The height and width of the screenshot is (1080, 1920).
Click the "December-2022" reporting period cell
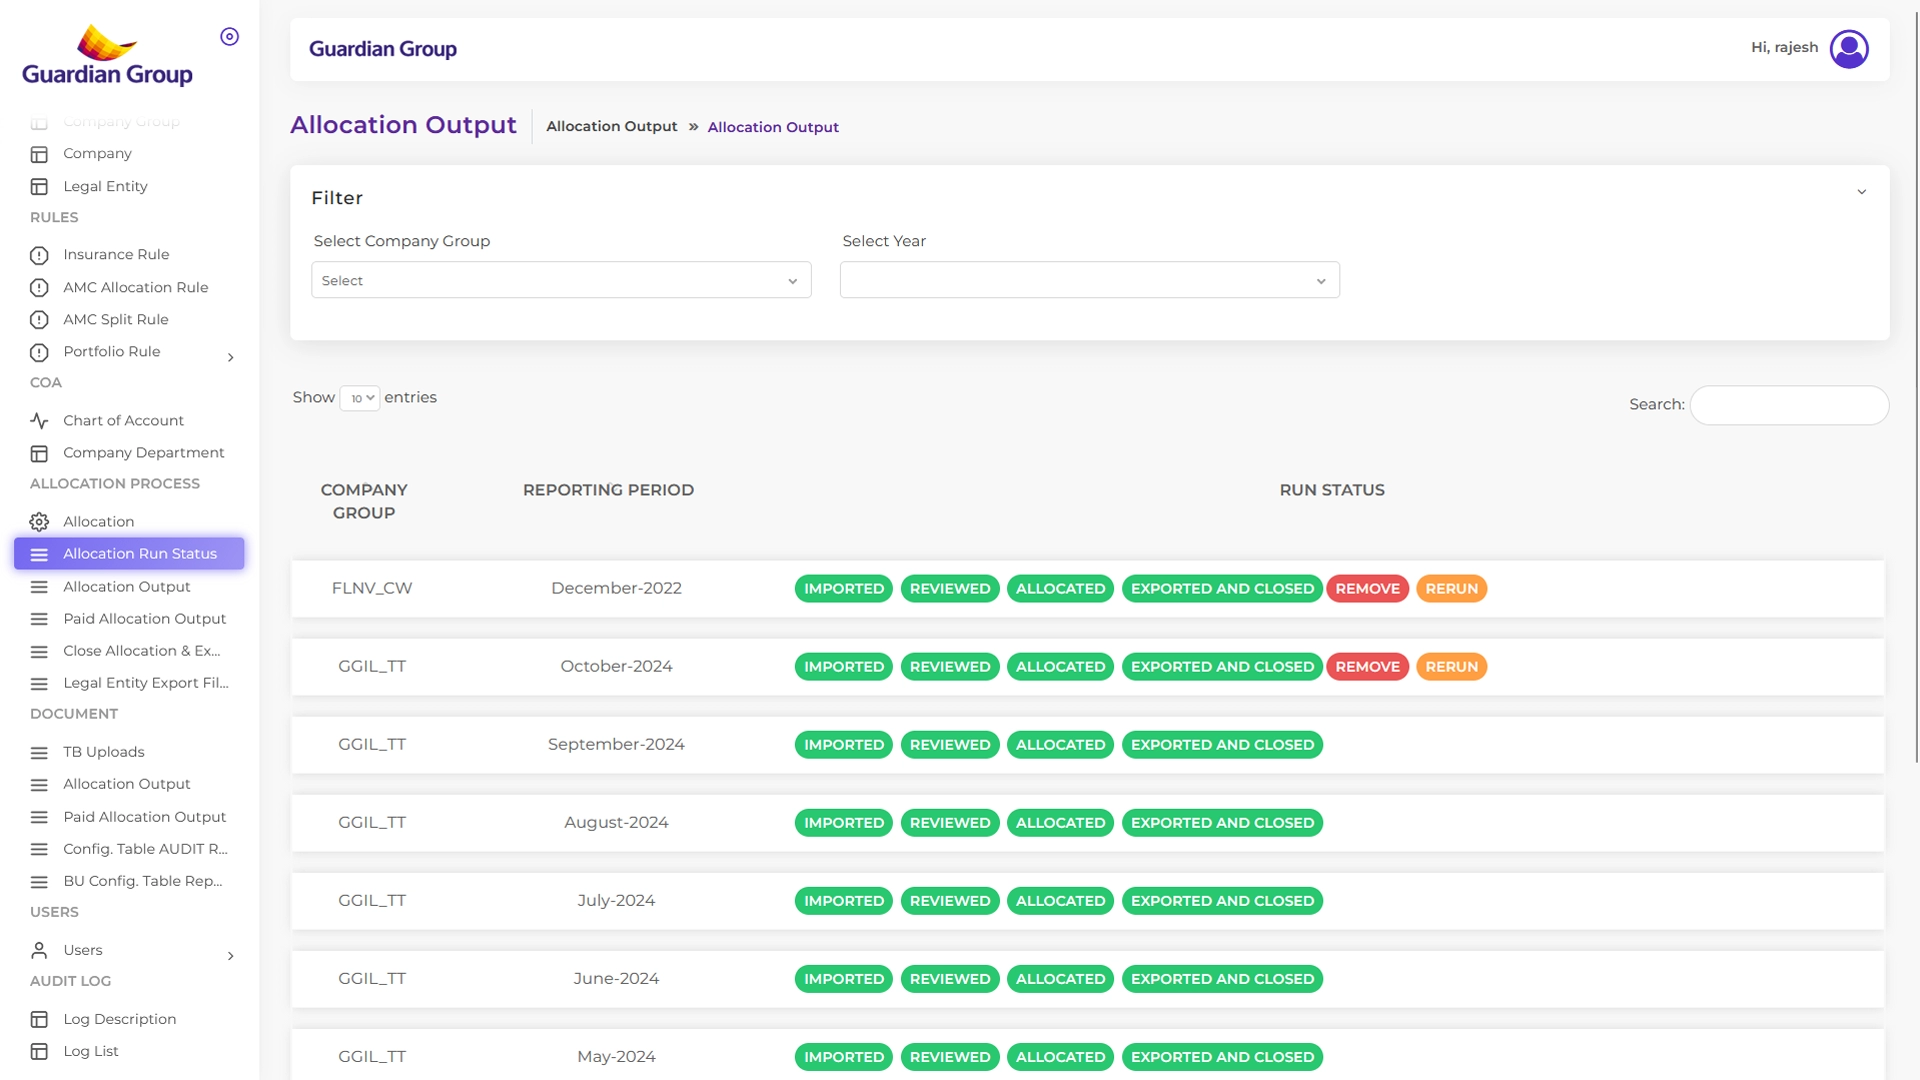(616, 588)
